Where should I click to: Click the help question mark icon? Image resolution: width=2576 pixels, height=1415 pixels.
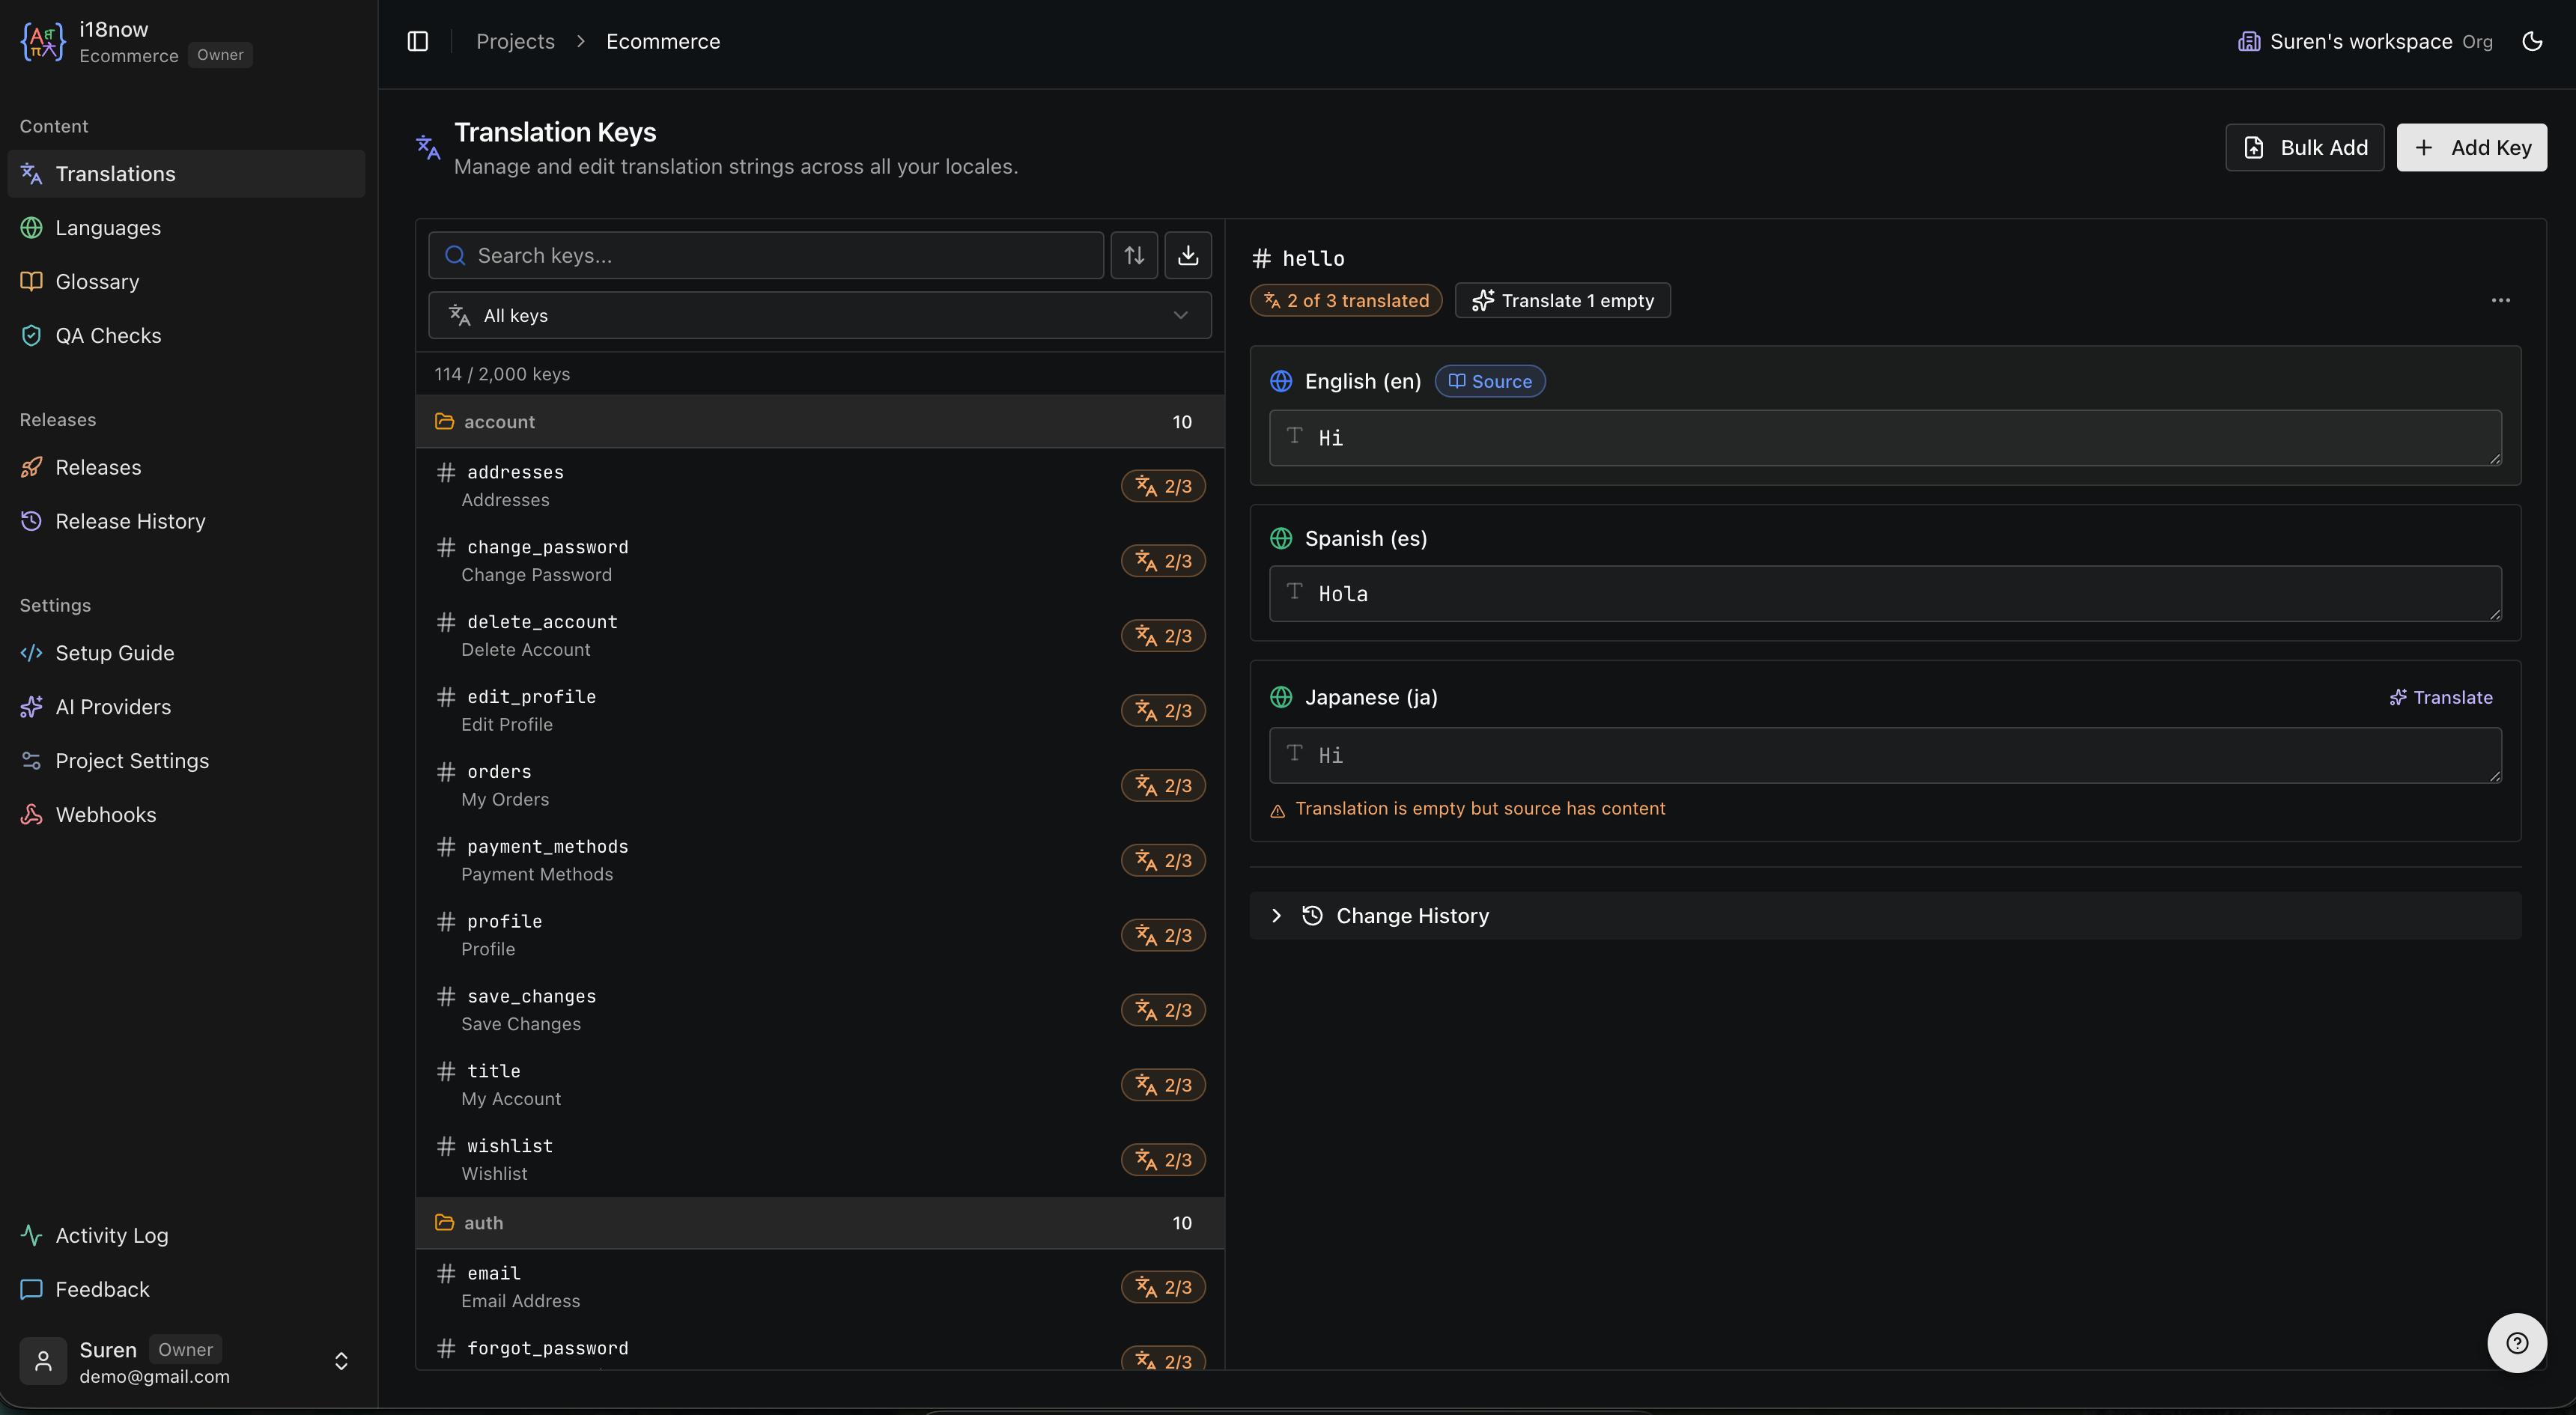pos(2517,1343)
